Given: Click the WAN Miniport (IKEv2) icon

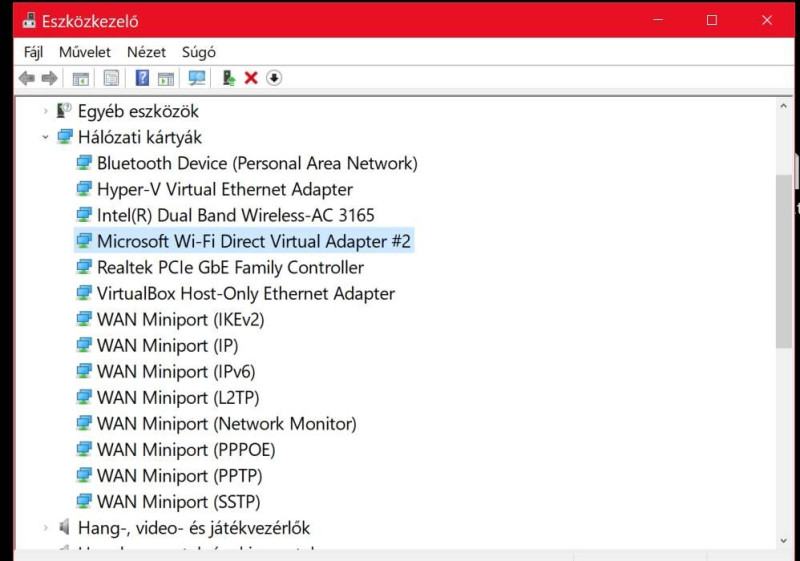Looking at the screenshot, I should click(x=84, y=319).
